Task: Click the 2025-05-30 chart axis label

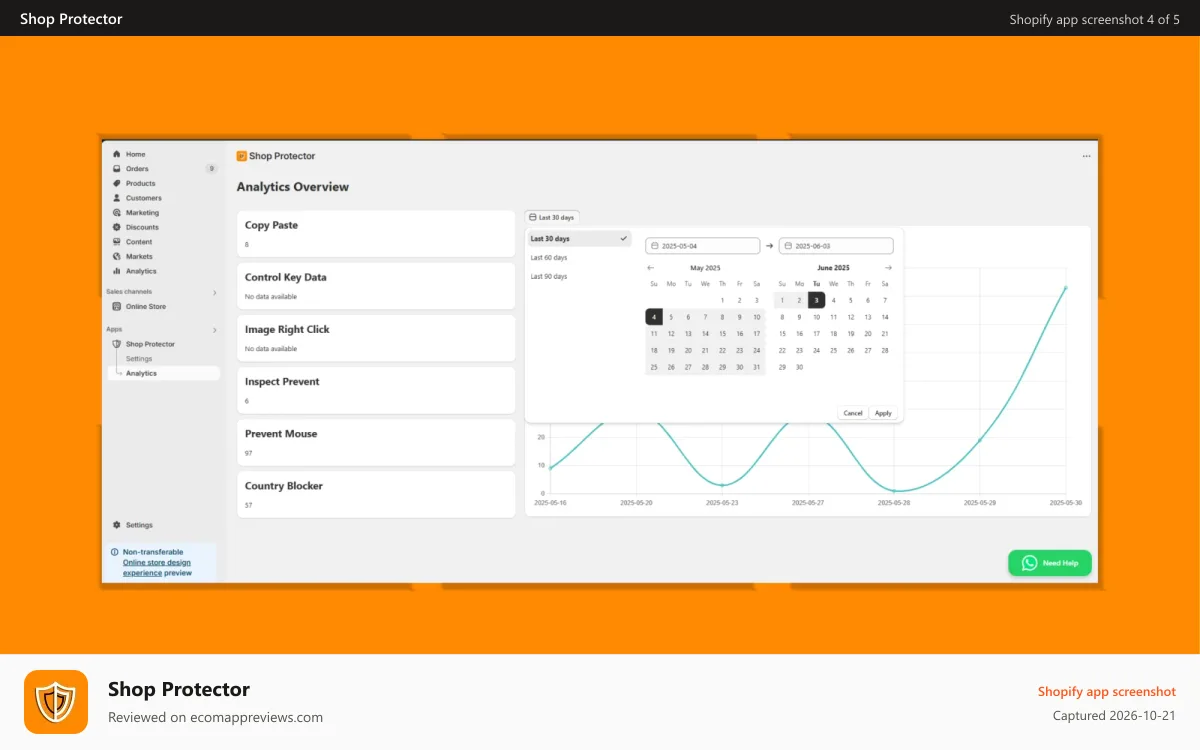Action: tap(1065, 502)
